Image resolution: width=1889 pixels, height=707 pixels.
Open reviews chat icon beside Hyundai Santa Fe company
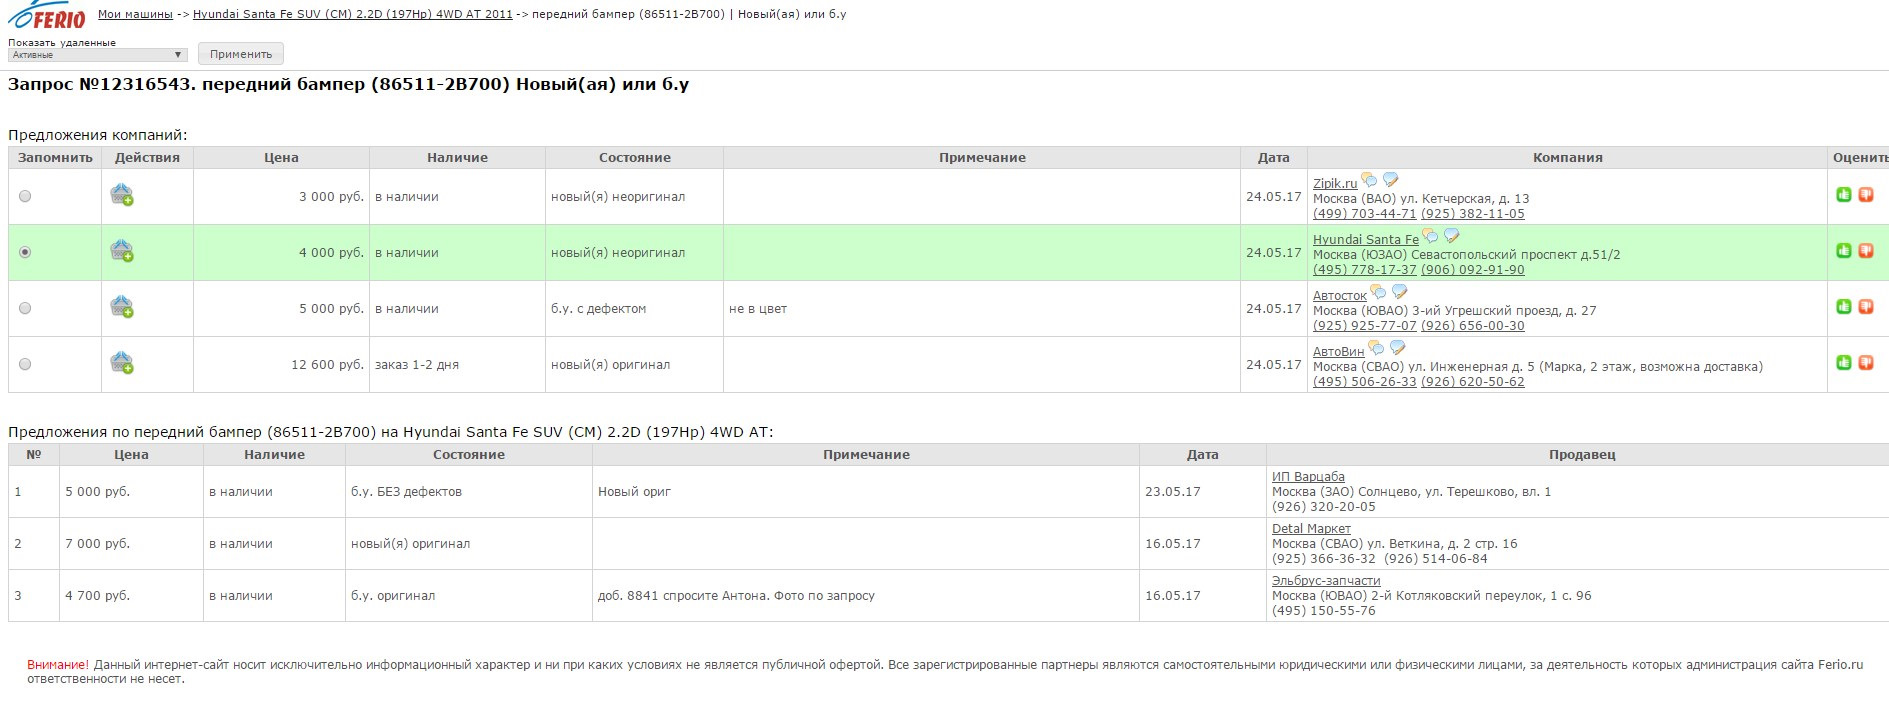click(1430, 237)
